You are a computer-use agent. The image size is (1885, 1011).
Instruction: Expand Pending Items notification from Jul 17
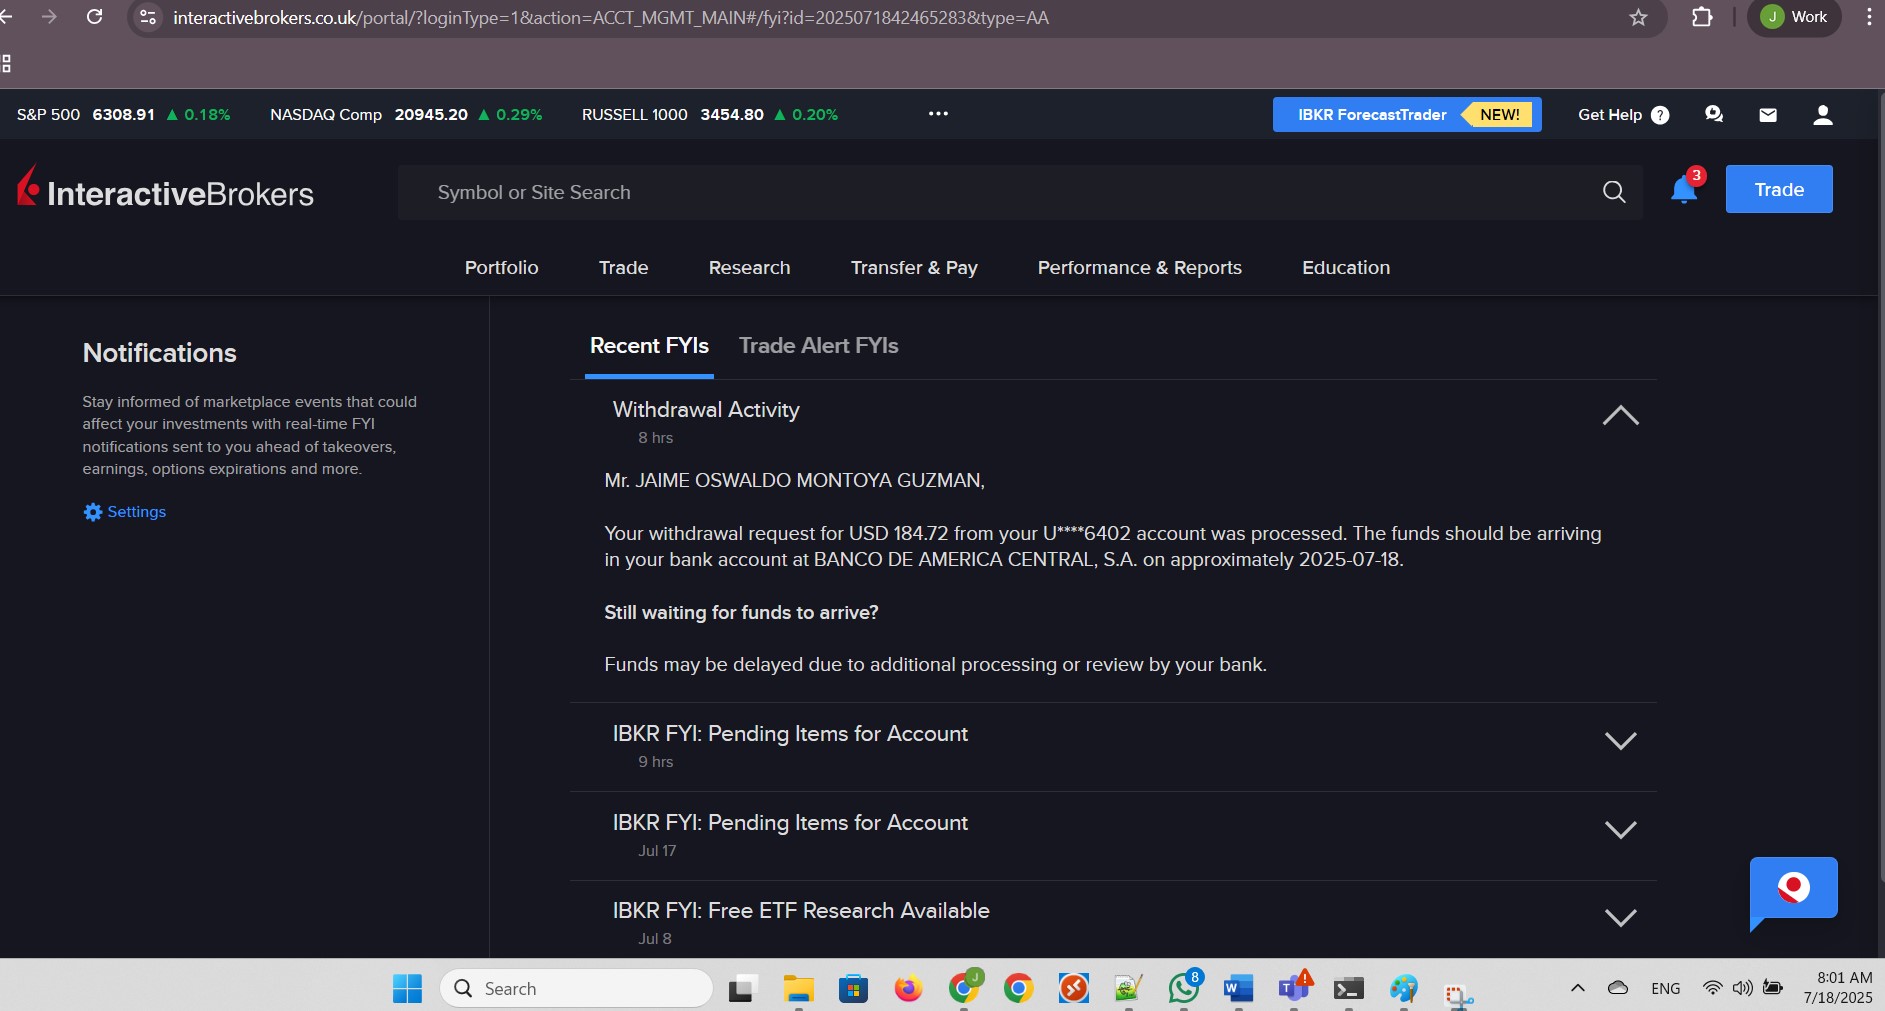click(1620, 829)
